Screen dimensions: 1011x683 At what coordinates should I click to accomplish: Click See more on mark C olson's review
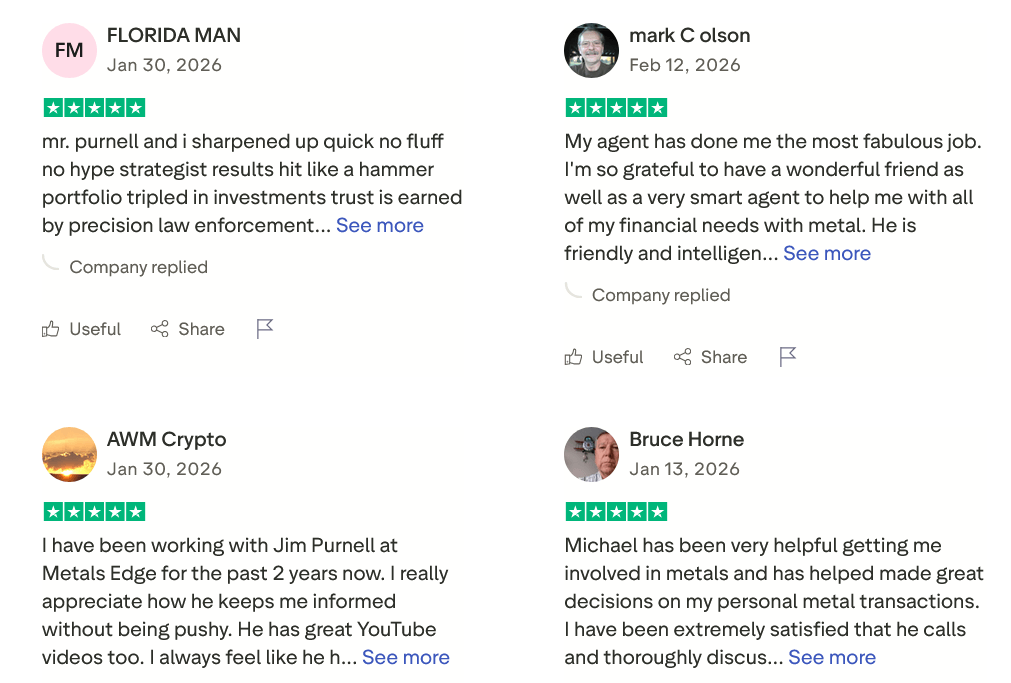(826, 253)
